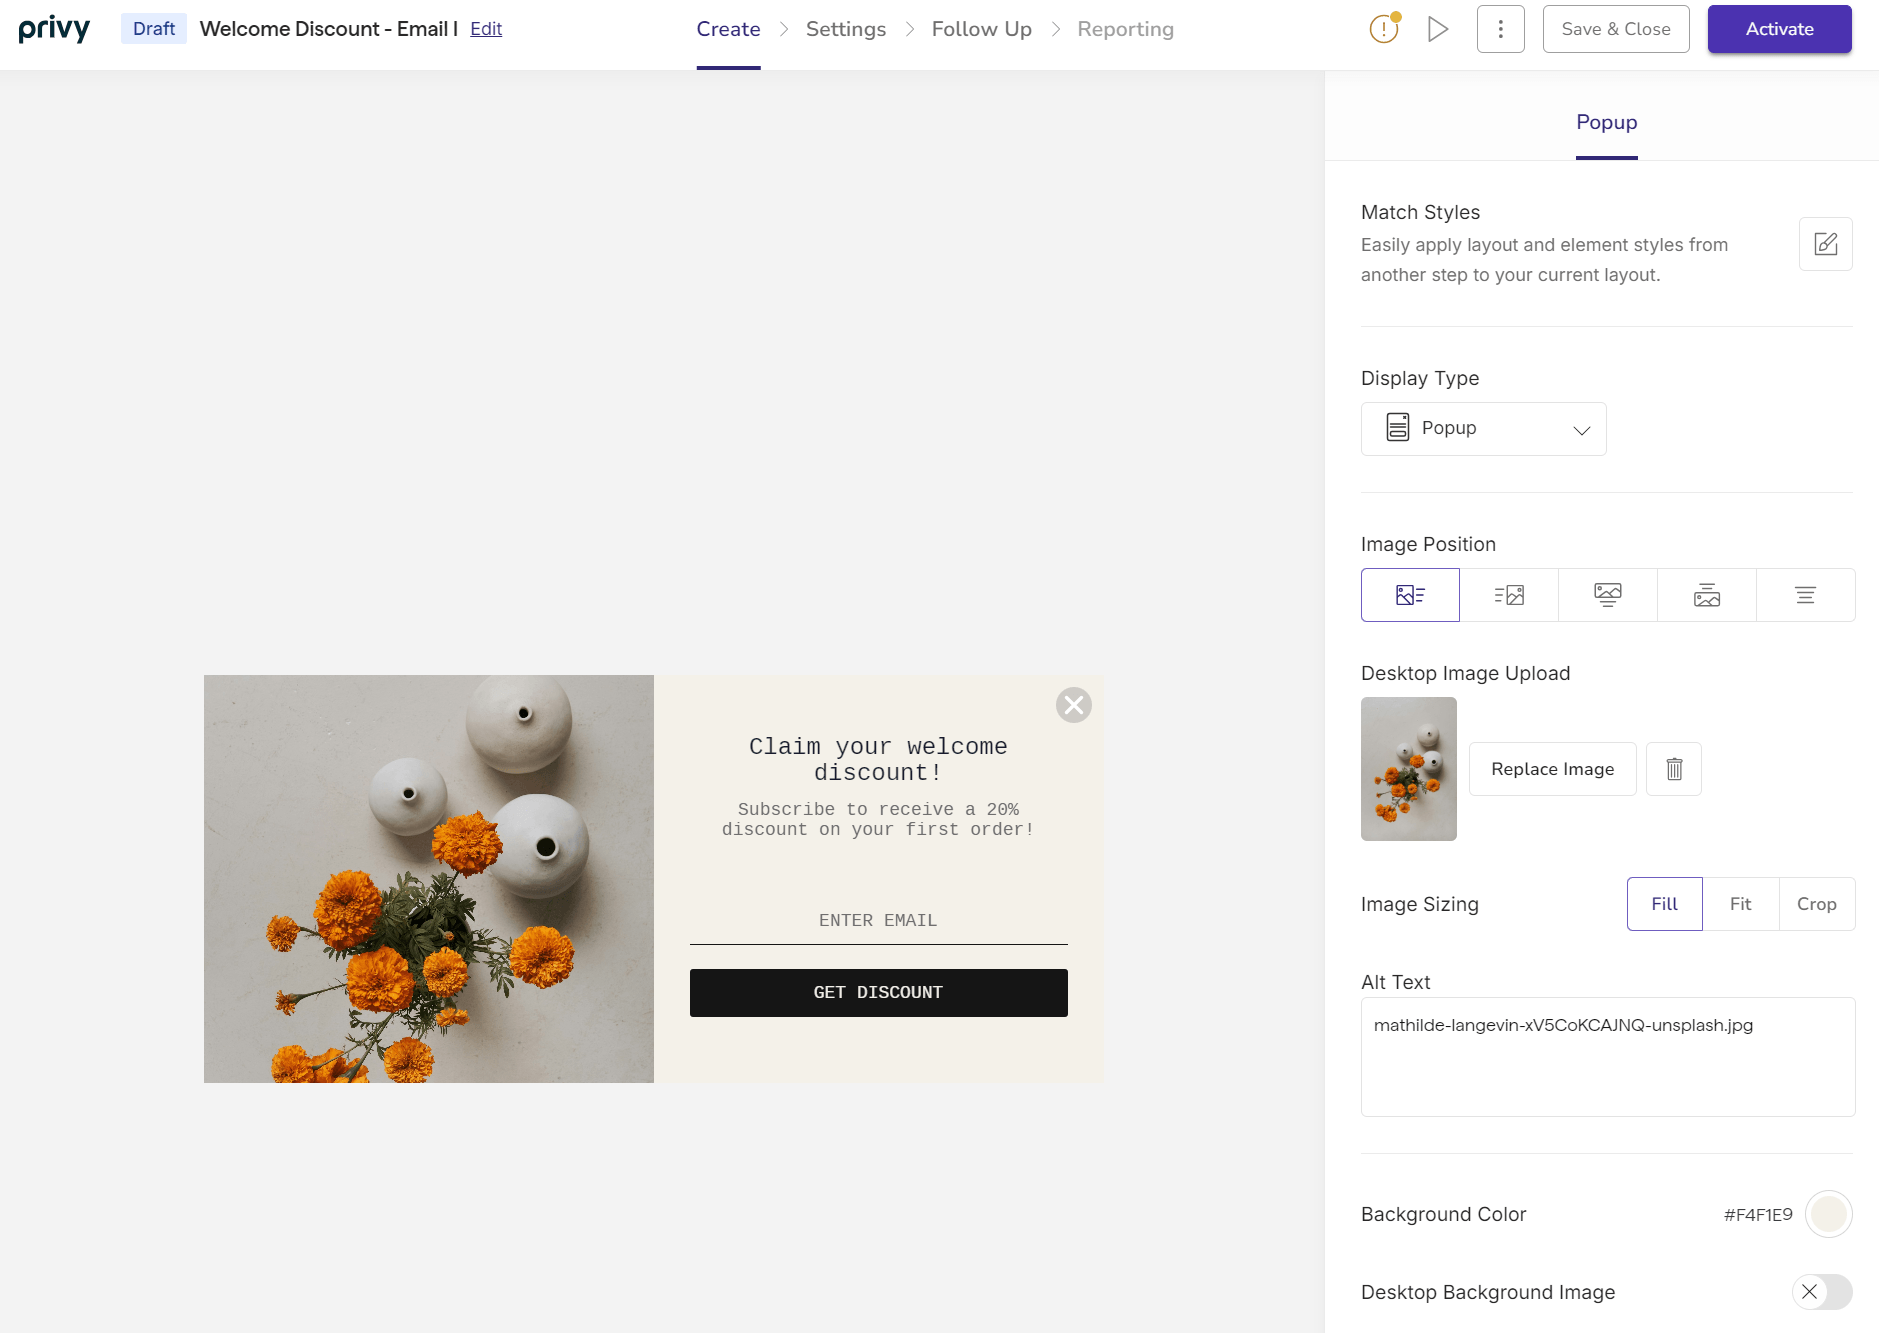Choose Fit image sizing

coord(1741,904)
